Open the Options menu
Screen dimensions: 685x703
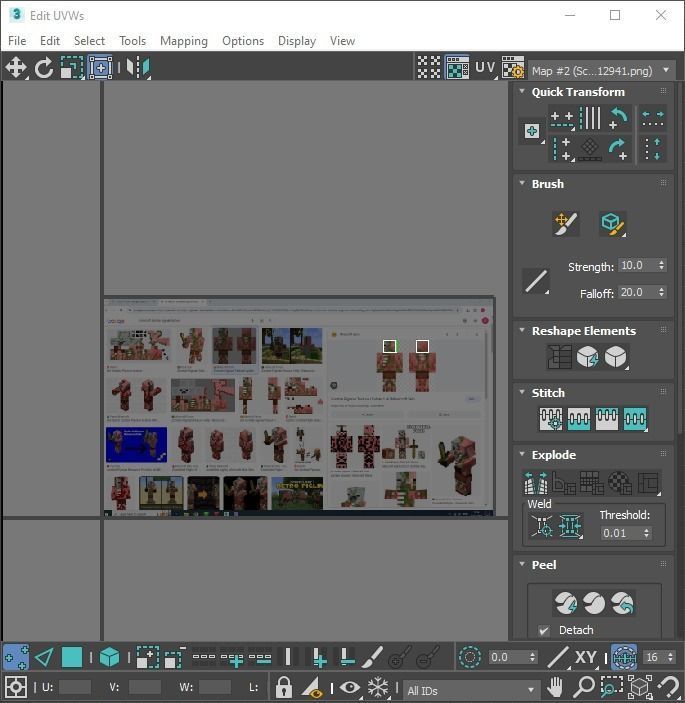[243, 41]
